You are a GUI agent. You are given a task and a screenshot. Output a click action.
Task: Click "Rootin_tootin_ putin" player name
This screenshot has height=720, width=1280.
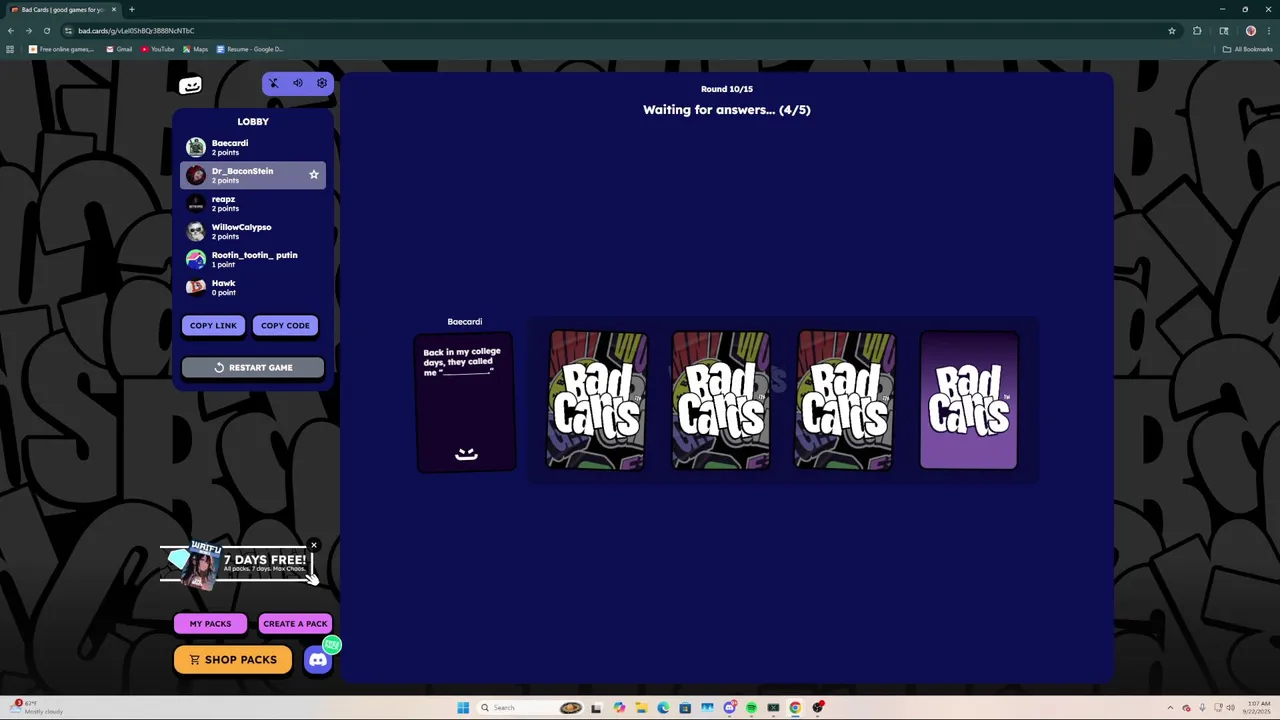click(x=254, y=255)
